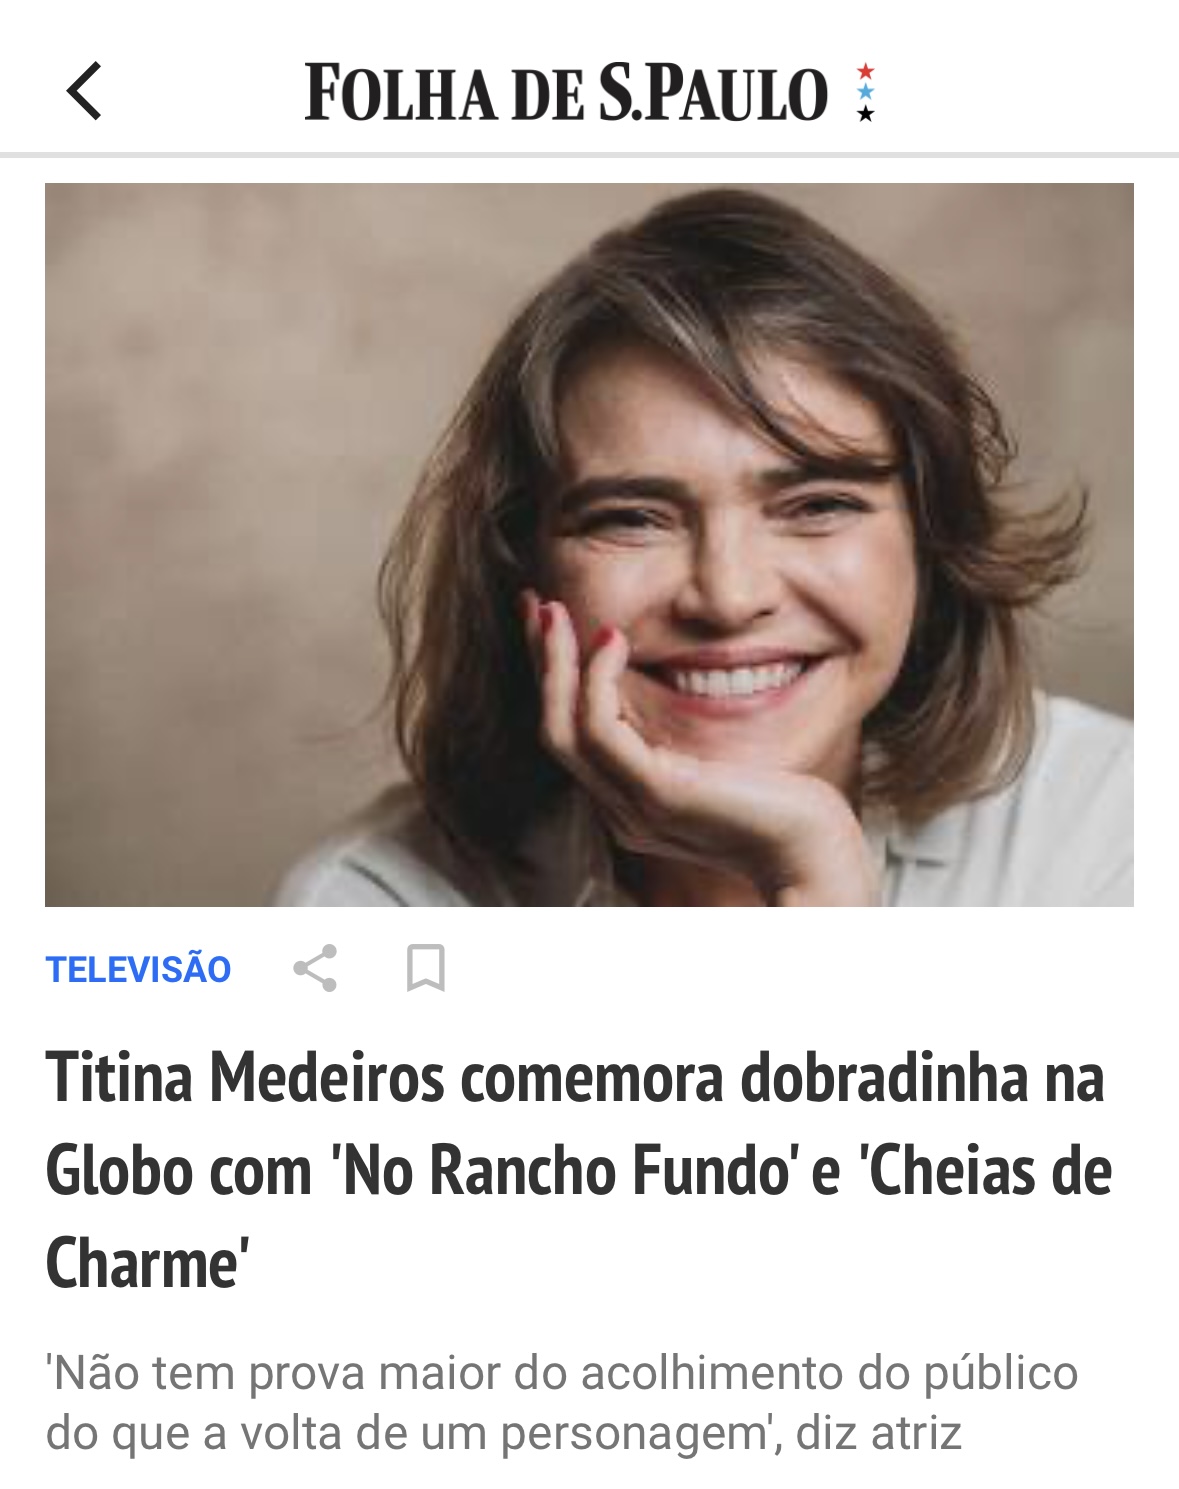1179x1489 pixels.
Task: Click the red star in the header
Action: (866, 71)
